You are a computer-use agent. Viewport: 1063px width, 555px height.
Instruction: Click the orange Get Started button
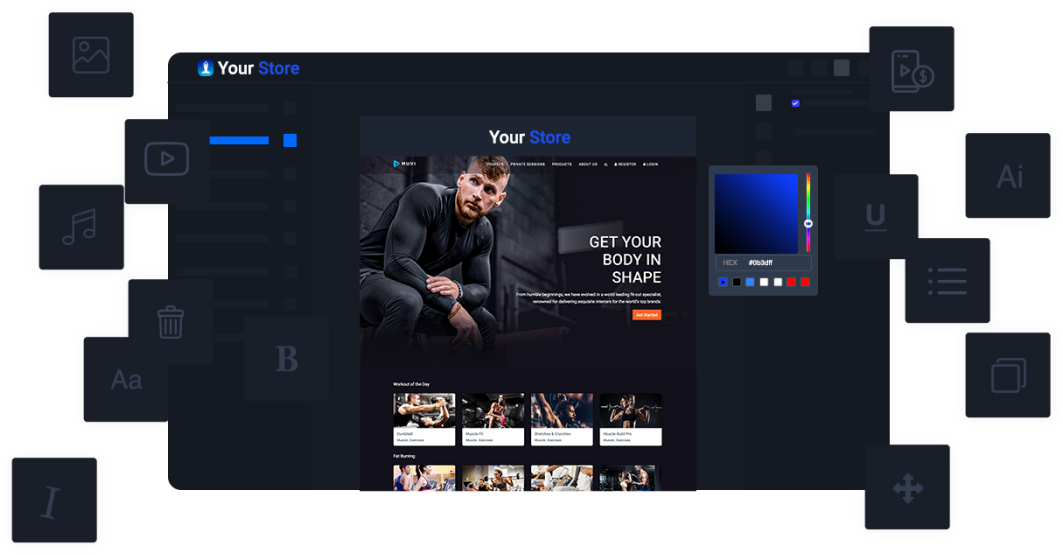646,315
